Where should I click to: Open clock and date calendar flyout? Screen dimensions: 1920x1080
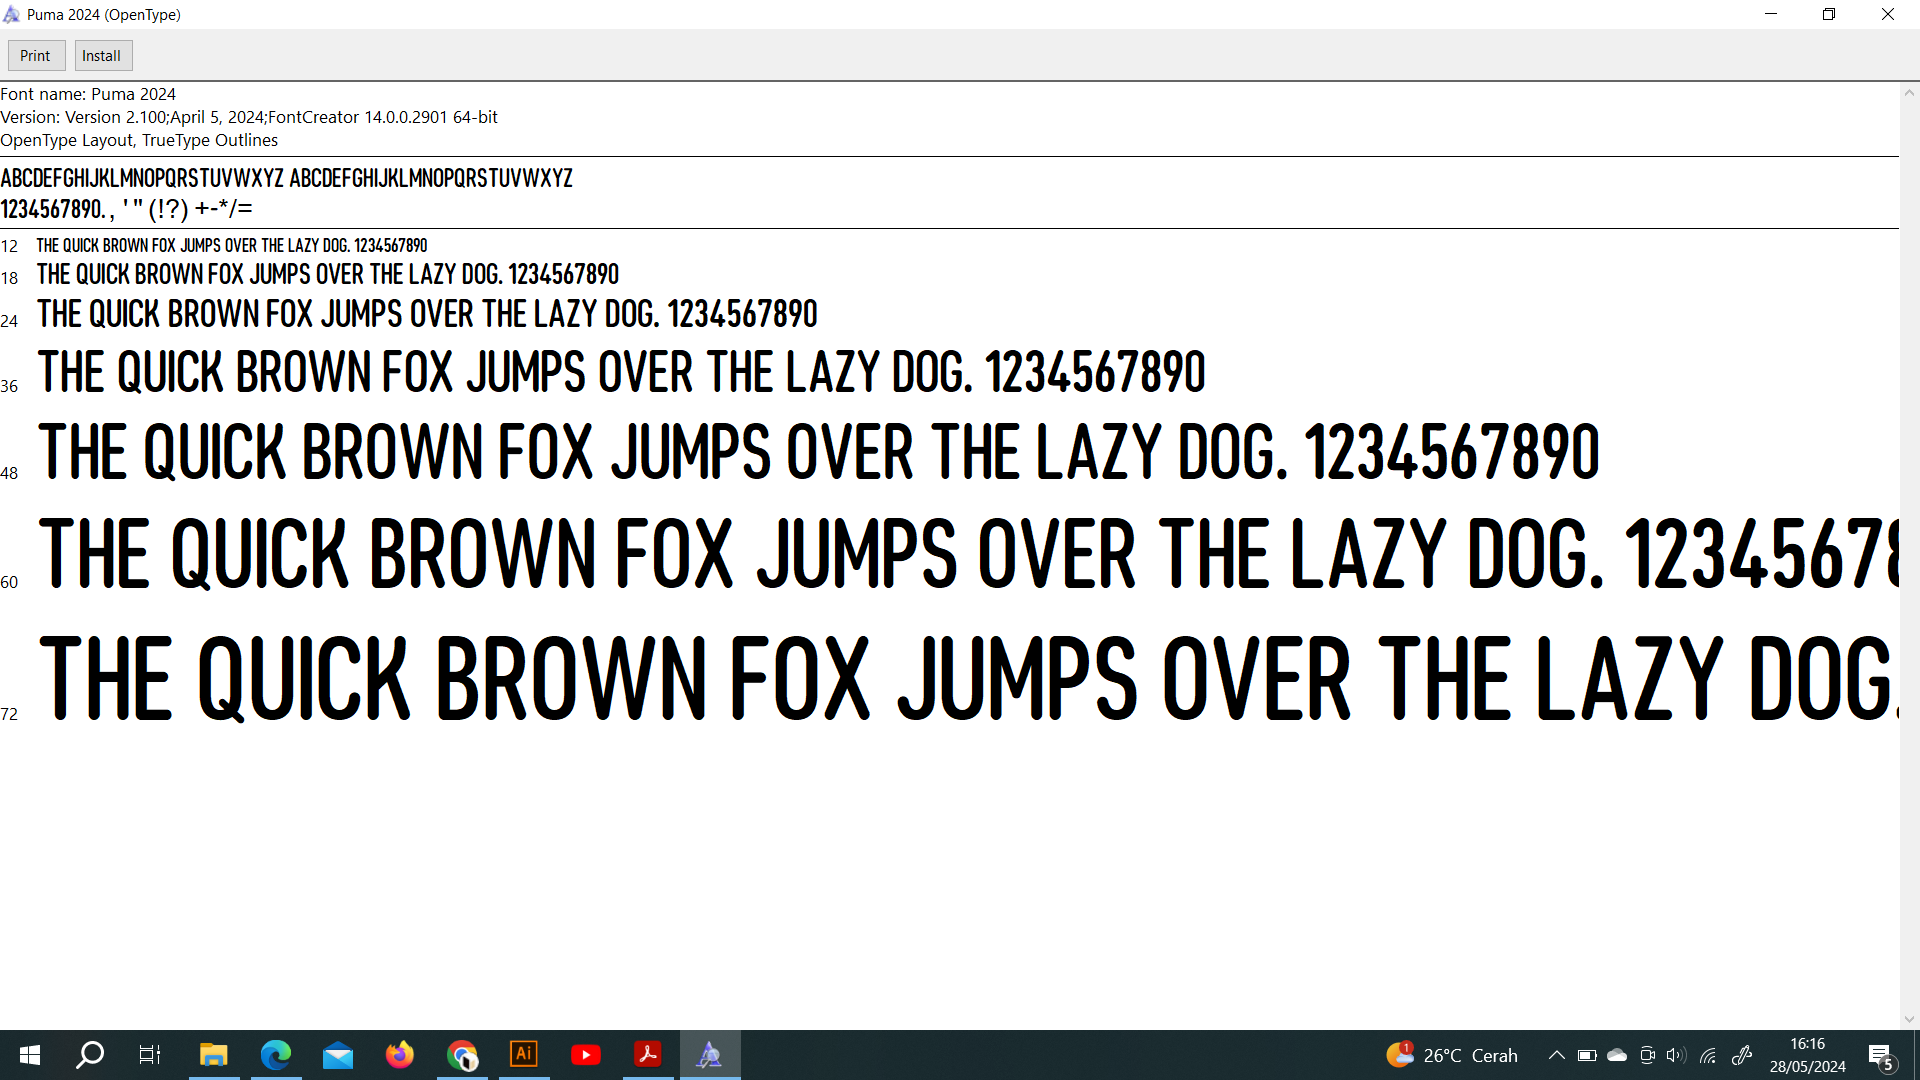pos(1807,1055)
